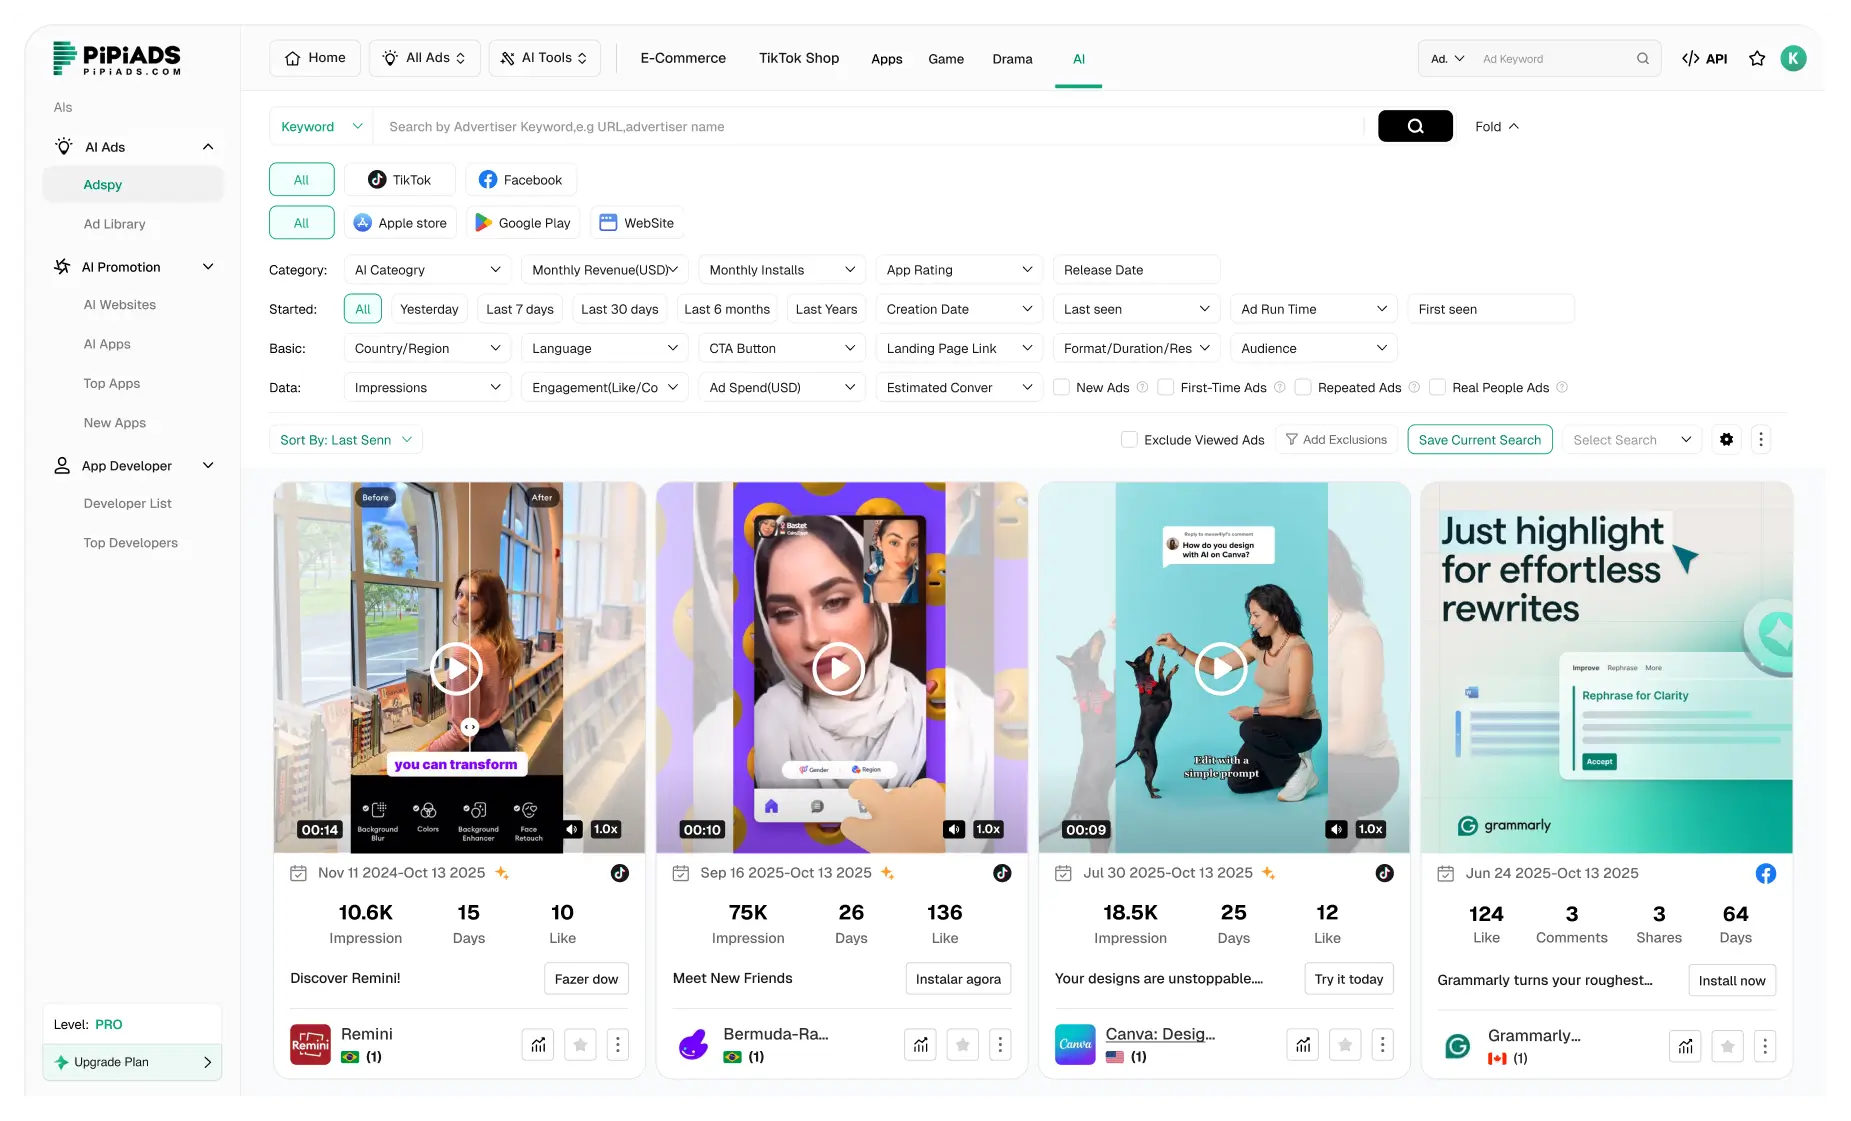
Task: Click the TikTok icon on Canva ad card
Action: (x=1384, y=873)
